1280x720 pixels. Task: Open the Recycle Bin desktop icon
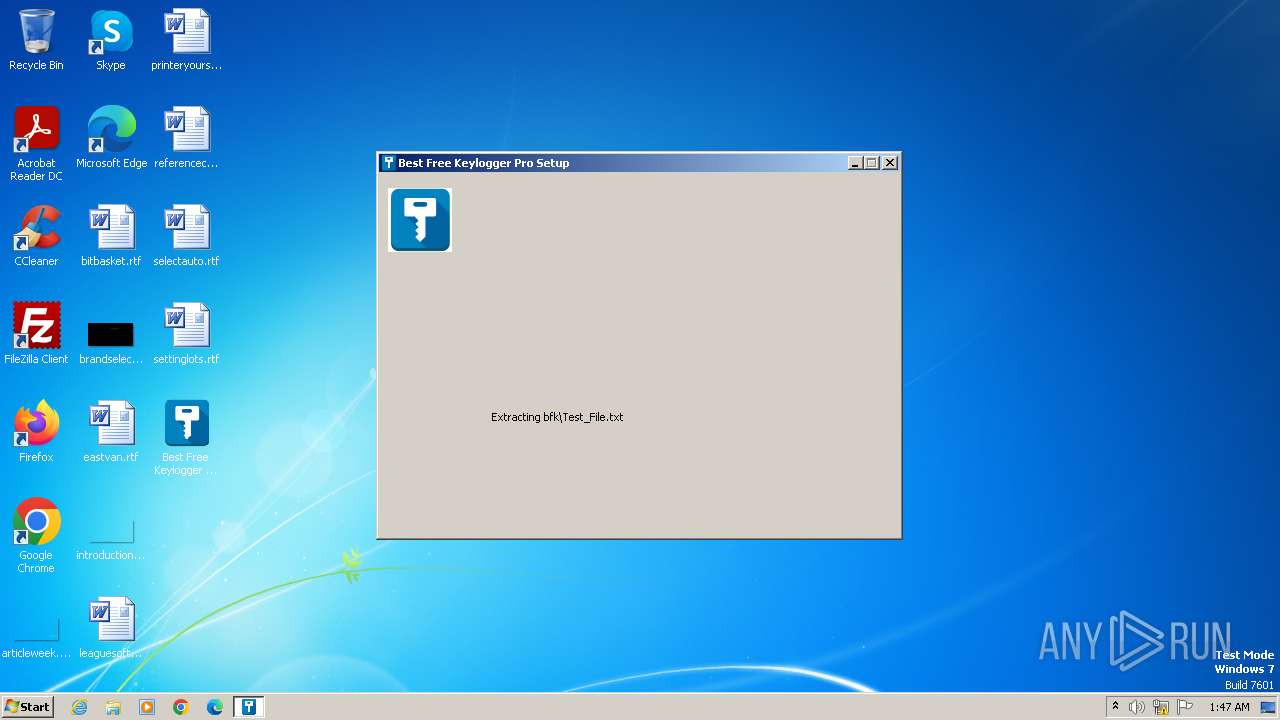point(36,40)
